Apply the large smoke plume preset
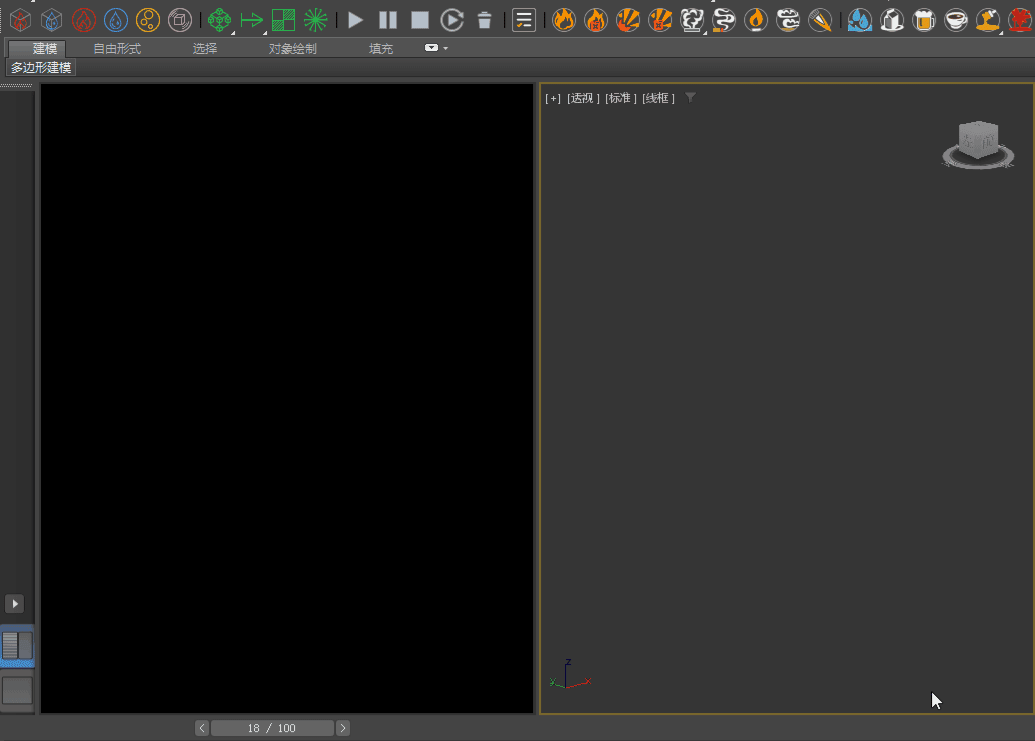 [692, 20]
